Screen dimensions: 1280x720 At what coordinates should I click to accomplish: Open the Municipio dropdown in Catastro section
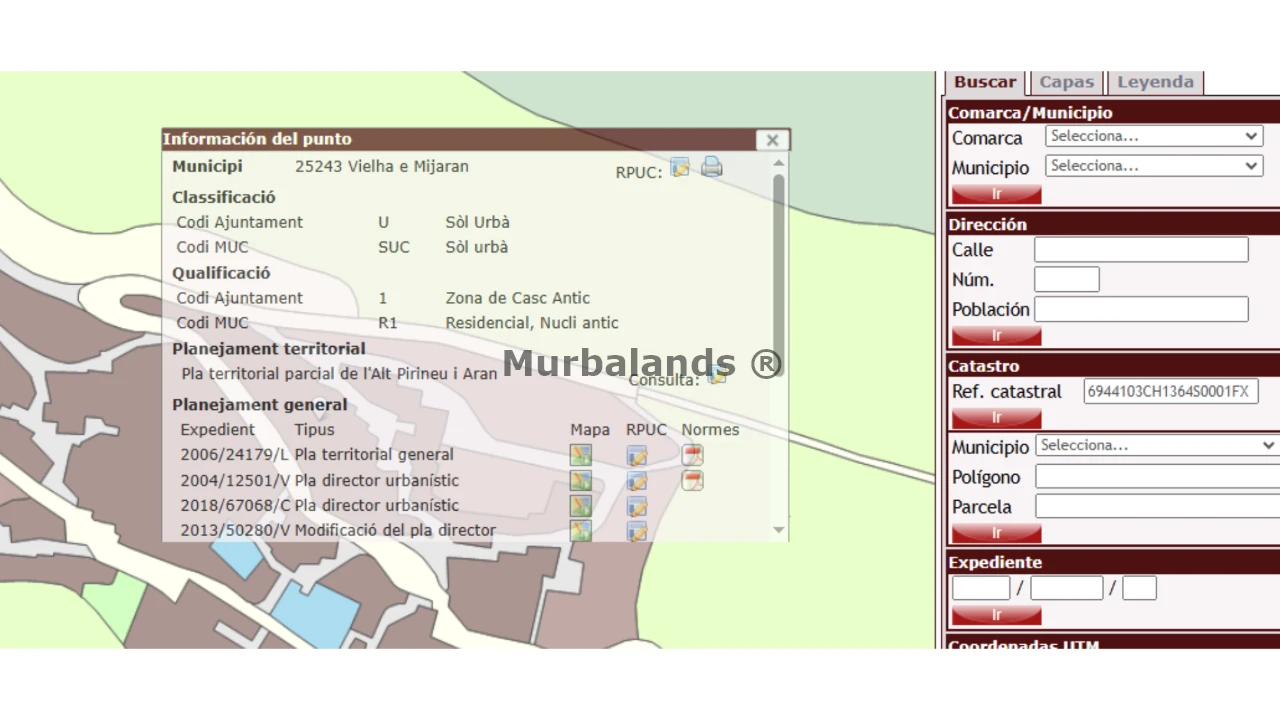click(1156, 446)
